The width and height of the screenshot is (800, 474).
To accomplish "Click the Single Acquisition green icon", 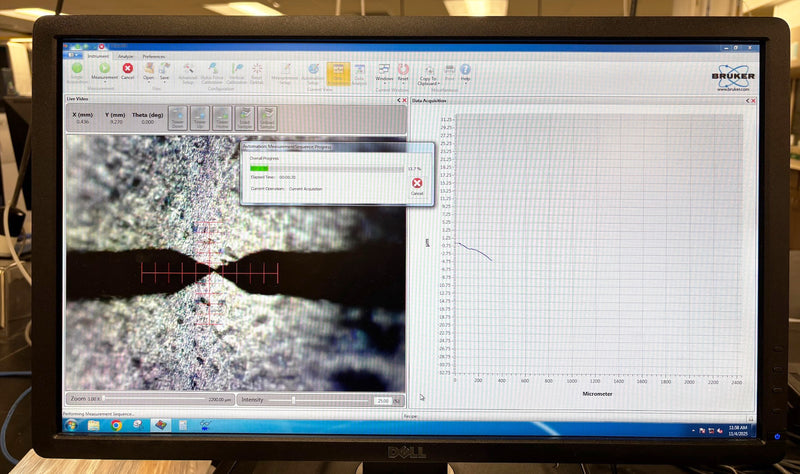I will (77, 68).
